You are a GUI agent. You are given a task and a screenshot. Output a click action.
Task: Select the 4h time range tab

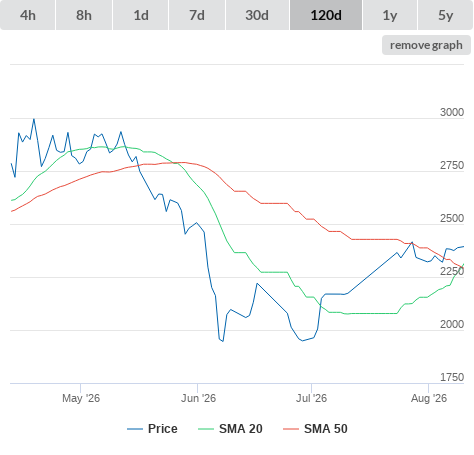click(28, 15)
